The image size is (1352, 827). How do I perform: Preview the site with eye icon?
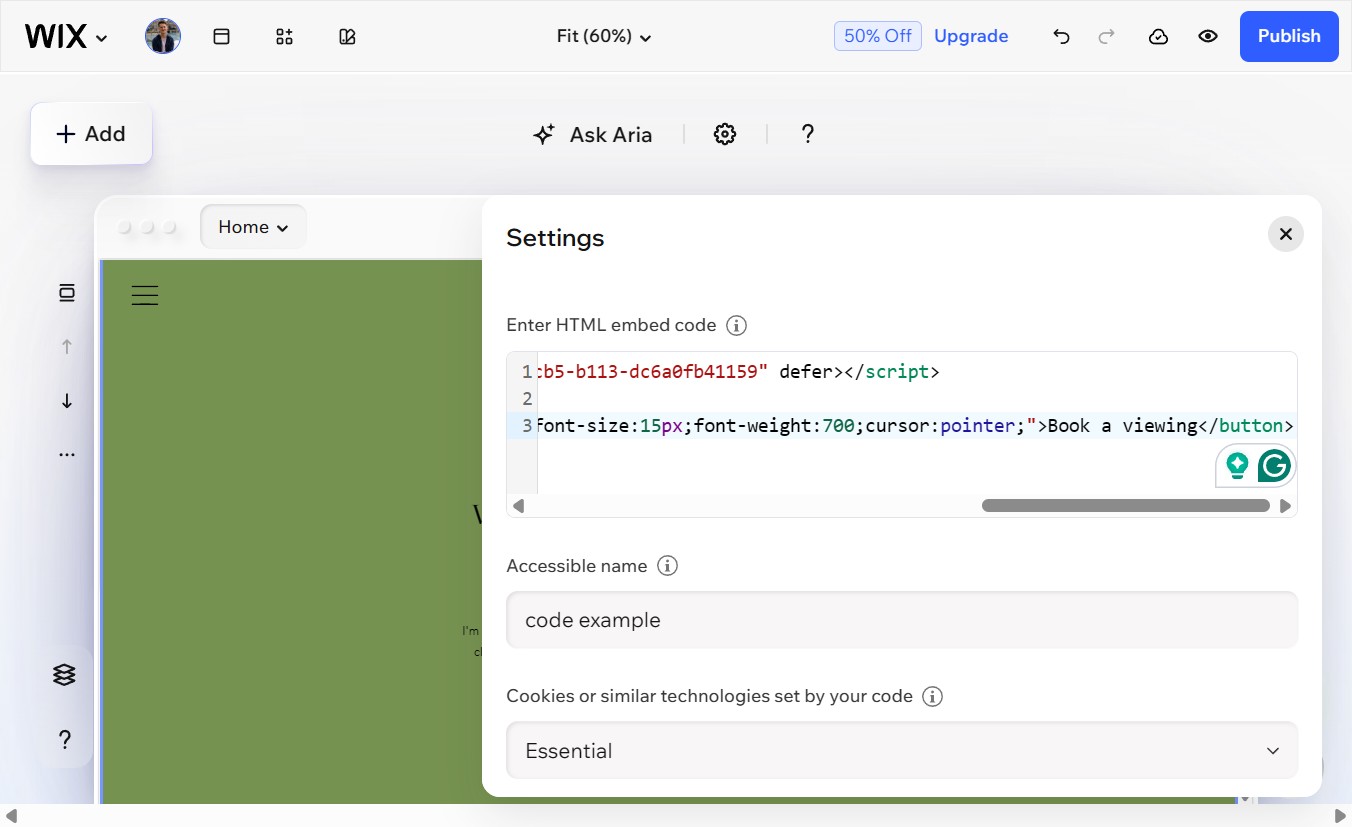pos(1208,36)
